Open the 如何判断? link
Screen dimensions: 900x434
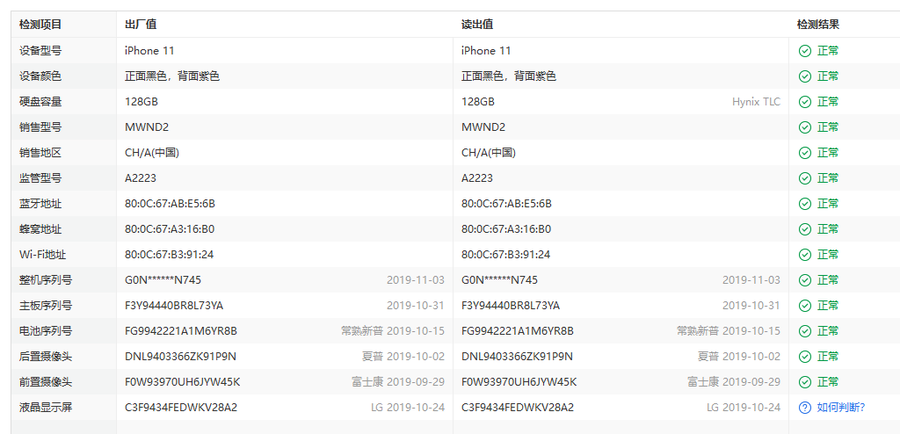point(841,408)
